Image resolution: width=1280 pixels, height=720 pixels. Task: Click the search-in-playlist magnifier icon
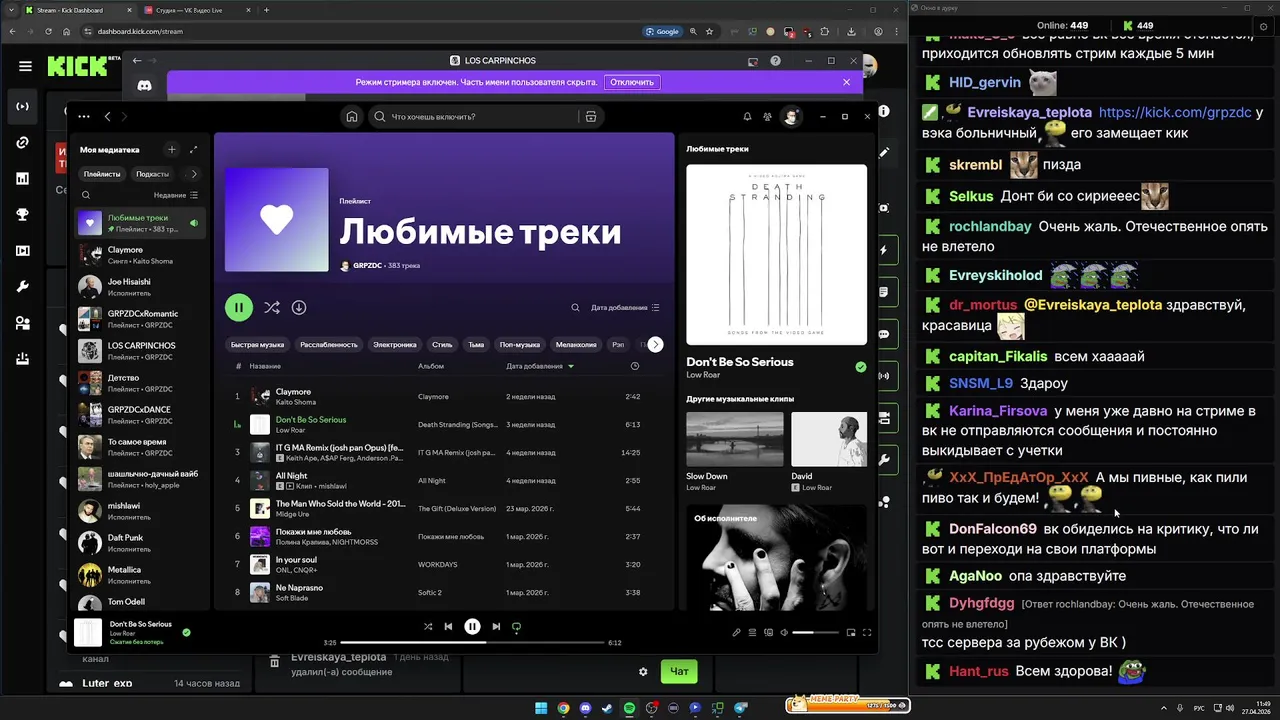[x=575, y=308]
